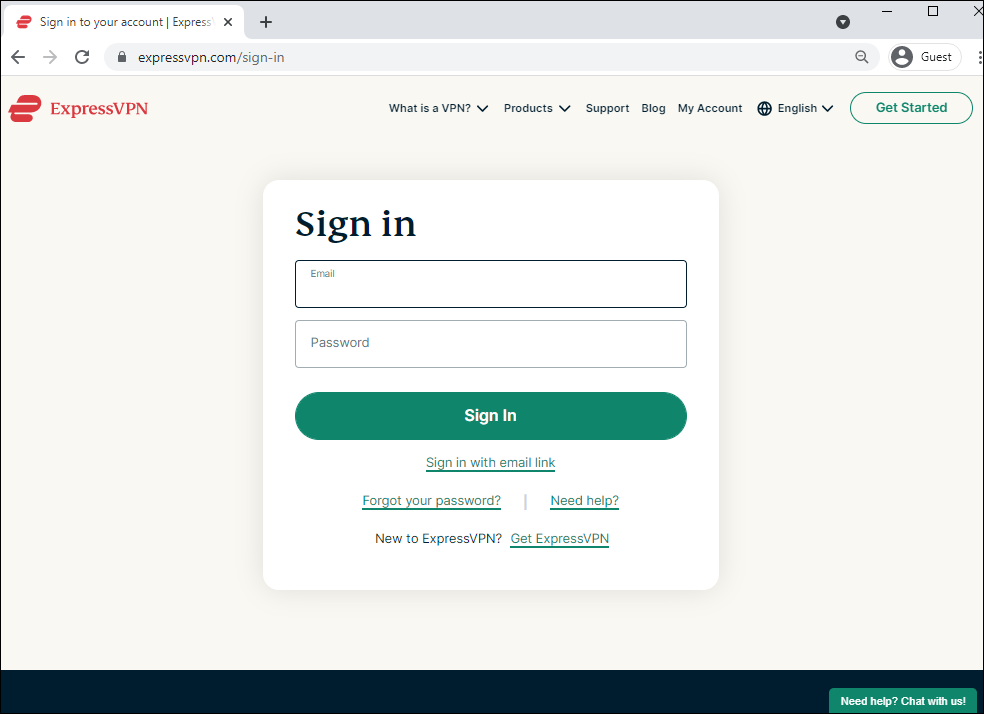
Task: Open the English language dropdown
Action: click(805, 109)
